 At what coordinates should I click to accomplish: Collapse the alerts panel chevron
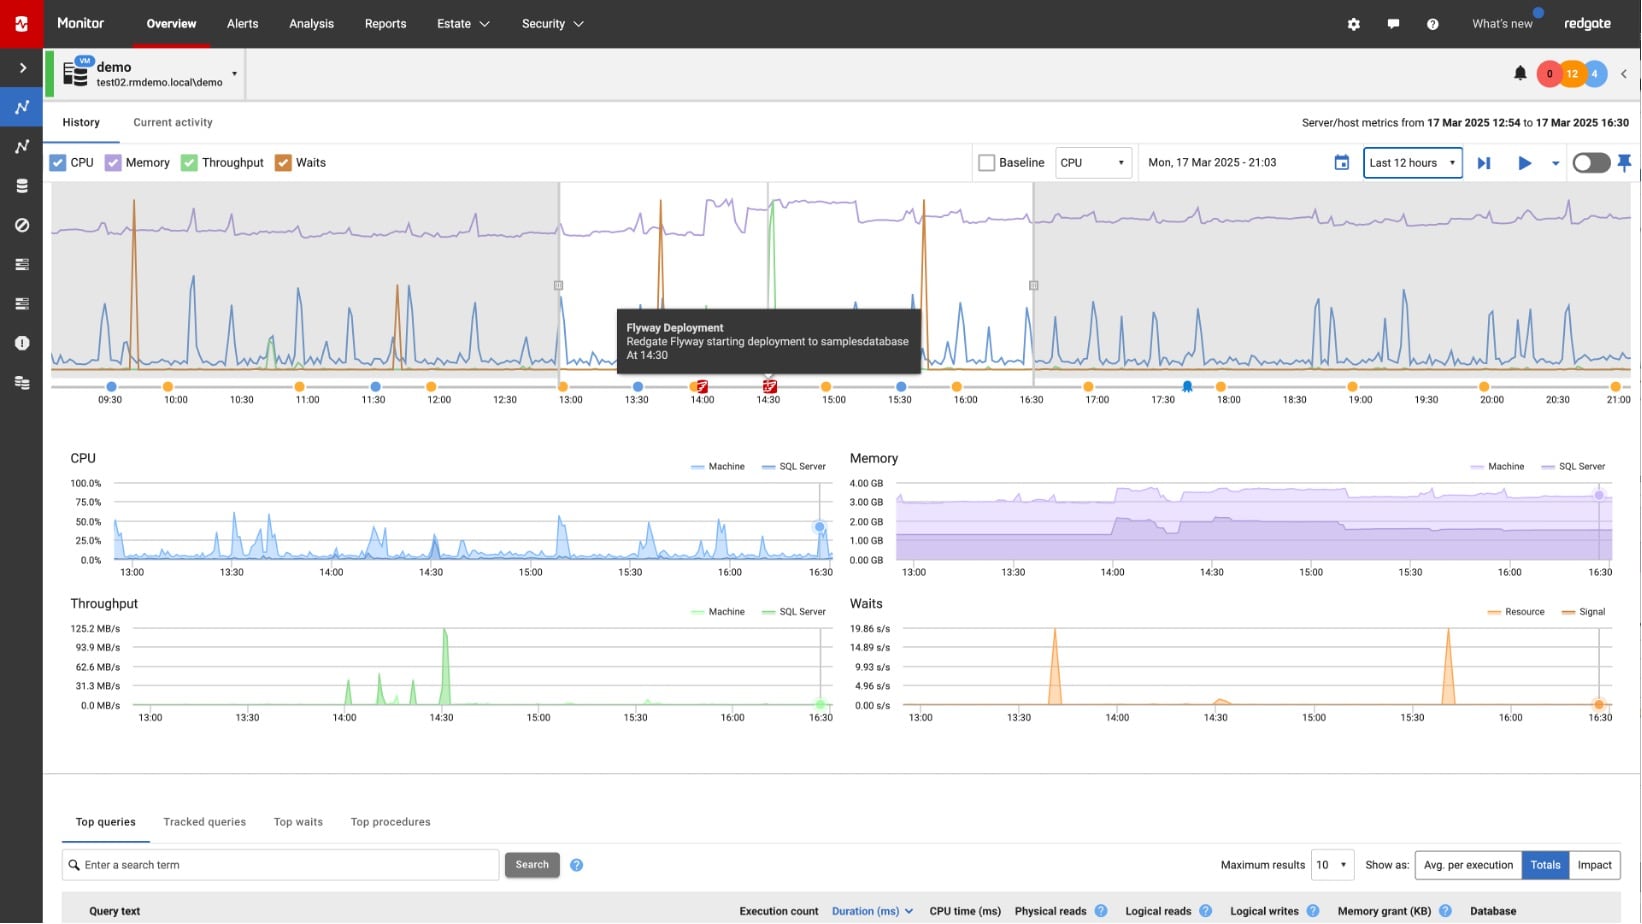1624,74
